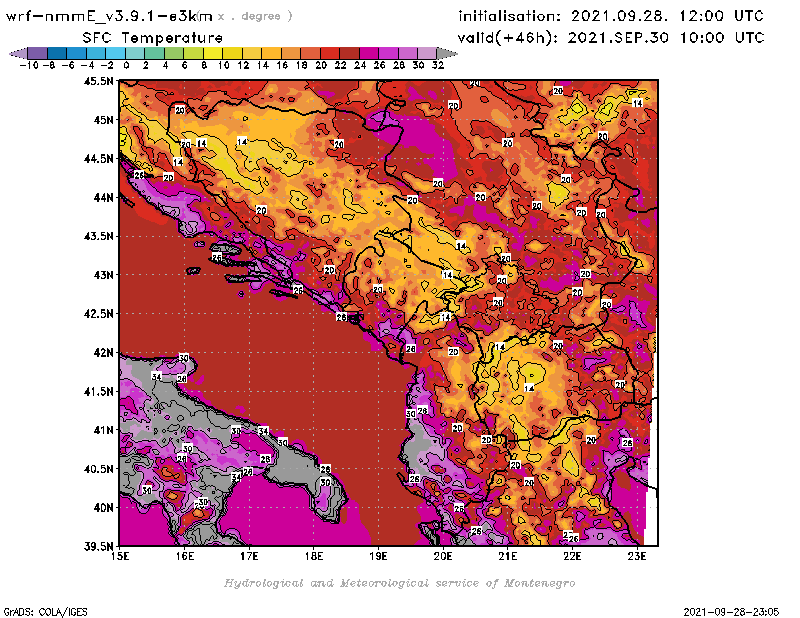Click the 'SFC Temperature' title
800x618 pixels.
coord(153,38)
